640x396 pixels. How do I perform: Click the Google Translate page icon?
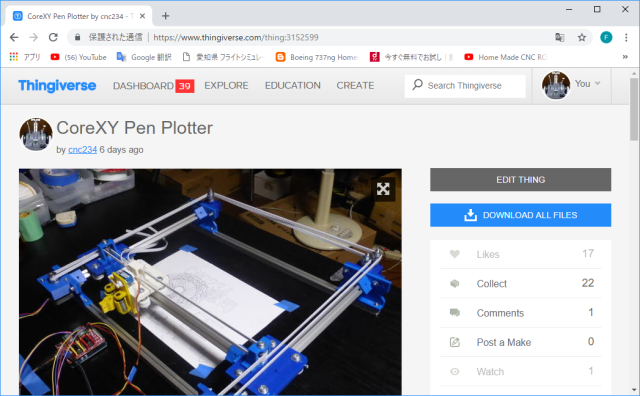tap(560, 38)
